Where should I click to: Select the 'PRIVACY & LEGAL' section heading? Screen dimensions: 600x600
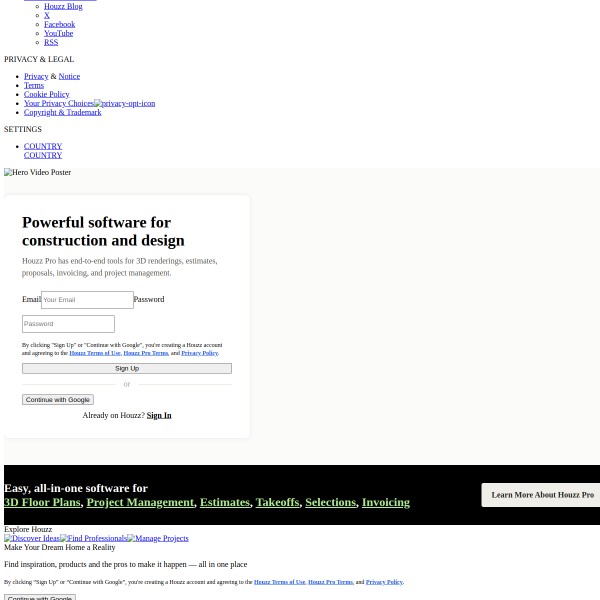pos(39,59)
